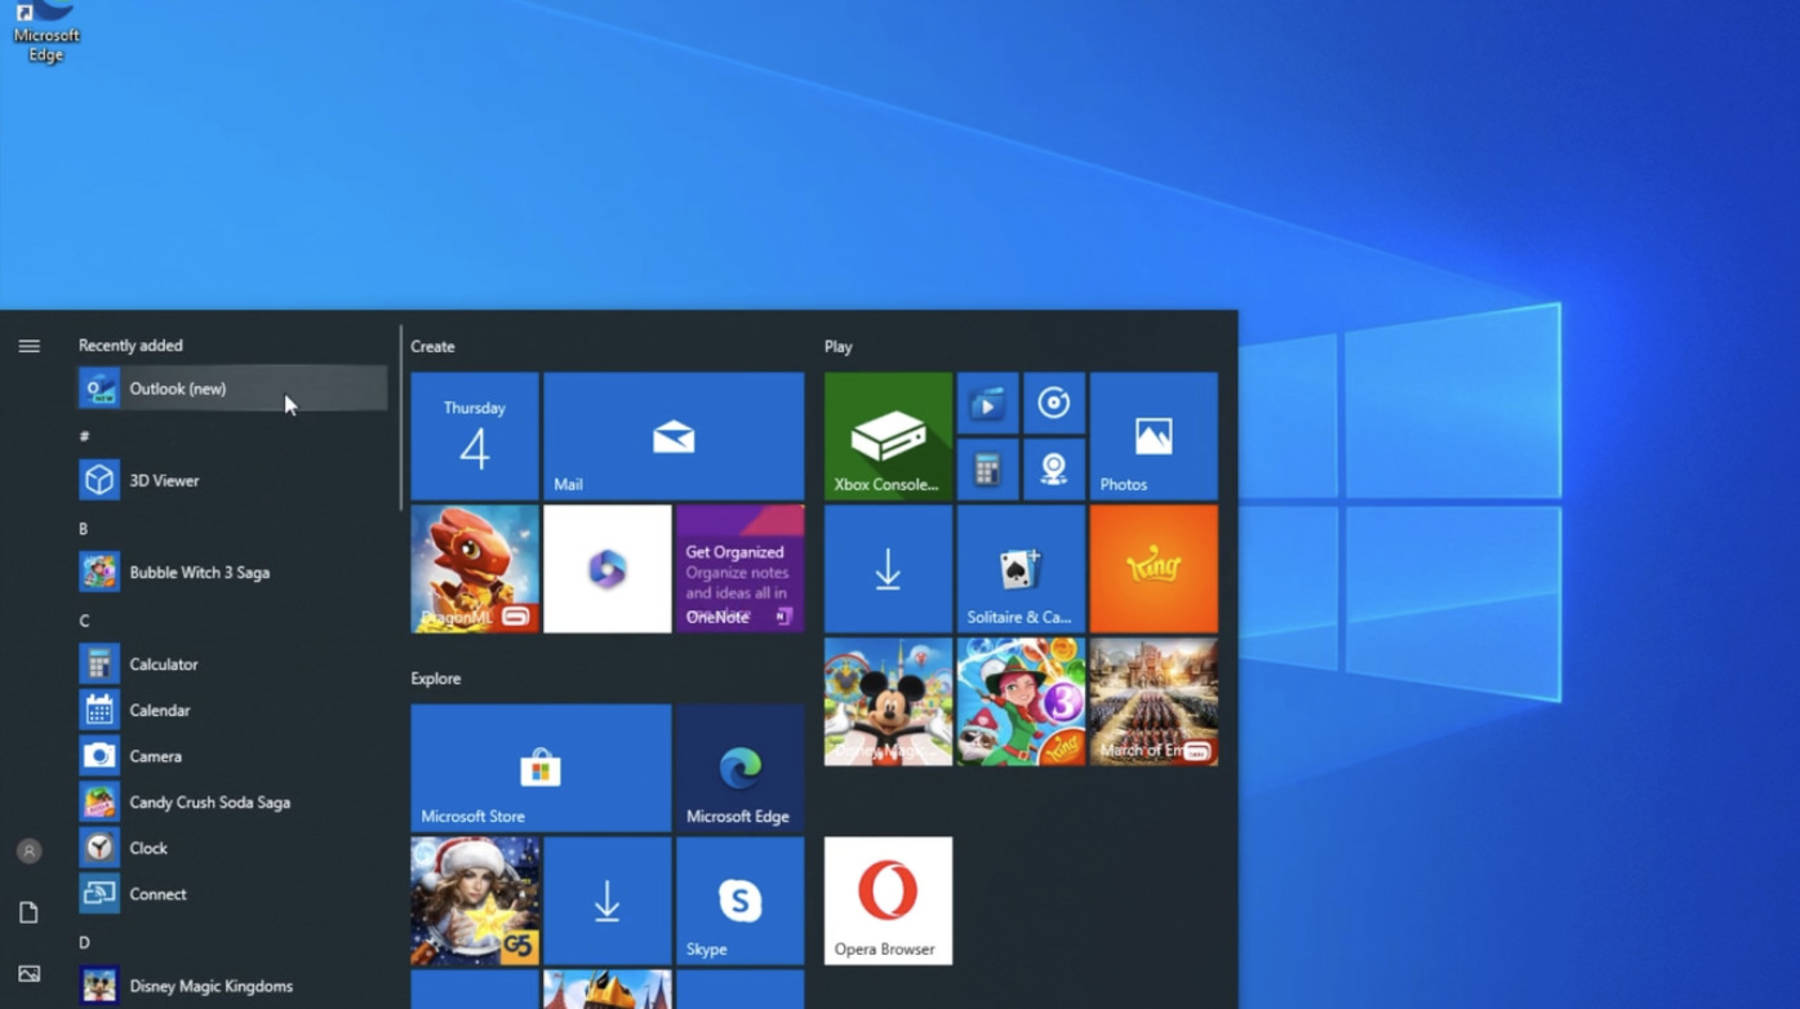Click download tile beside Solitaire
Image resolution: width=1800 pixels, height=1009 pixels.
point(888,569)
